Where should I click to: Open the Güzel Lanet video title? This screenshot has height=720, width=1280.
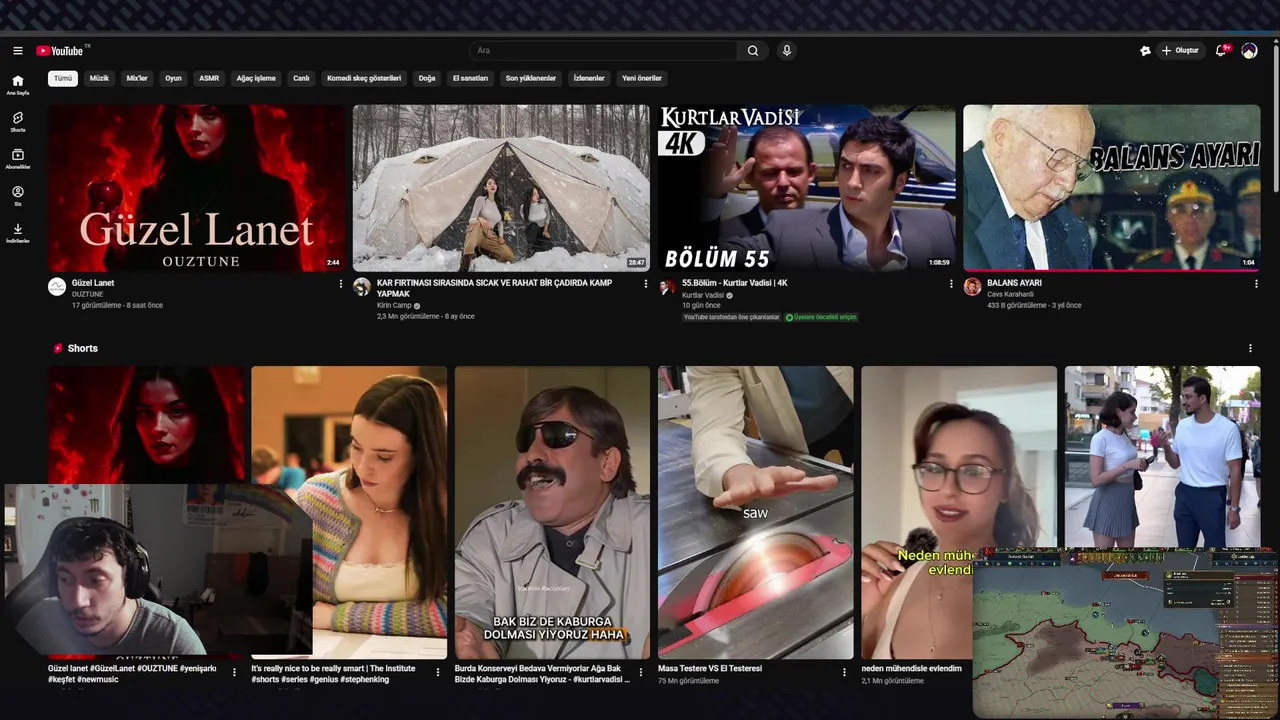(93, 283)
